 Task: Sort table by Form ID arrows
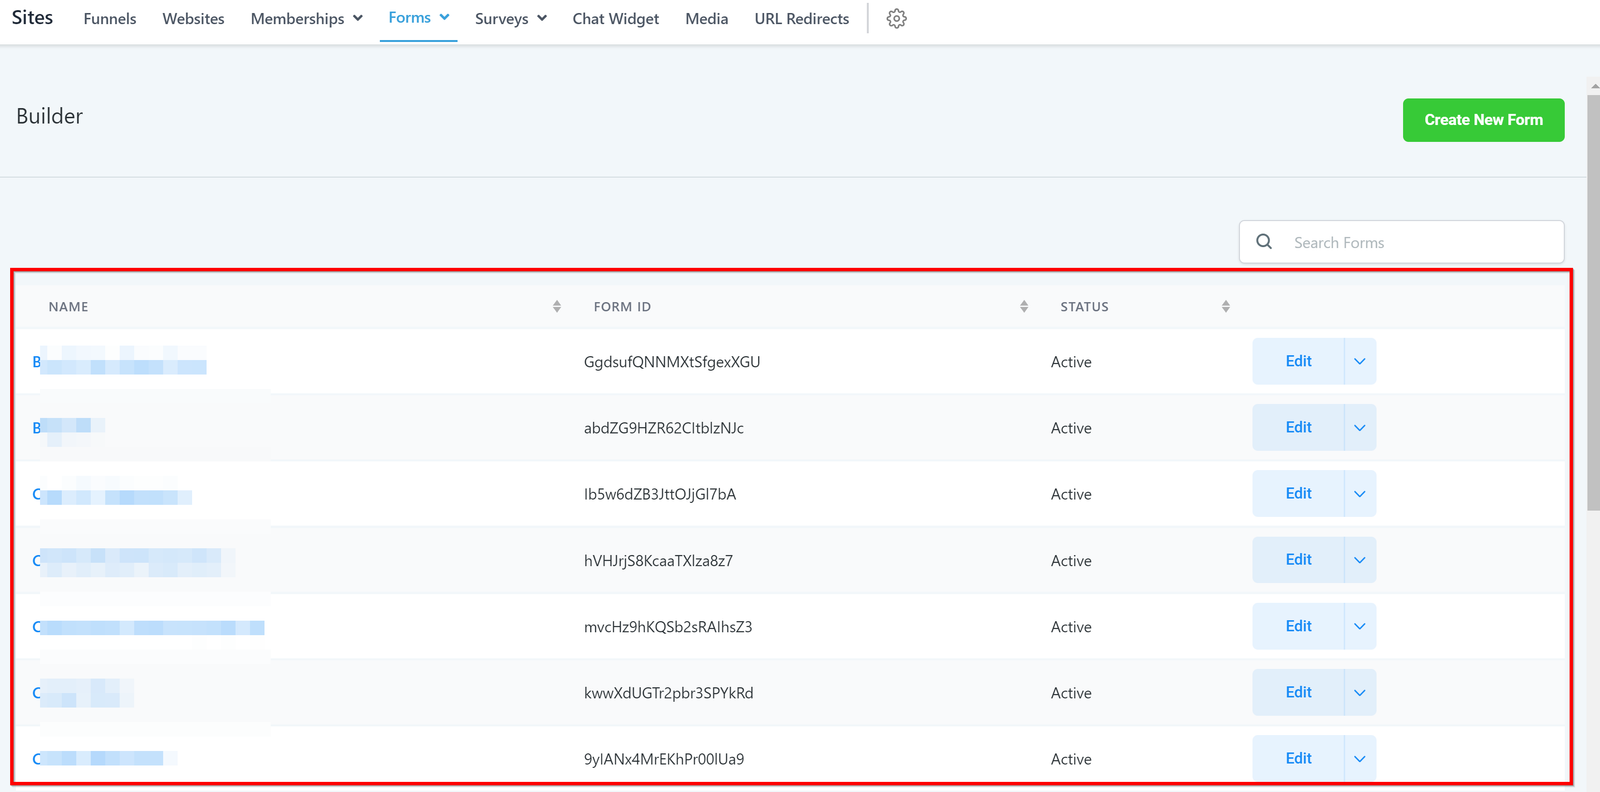pyautogui.click(x=1024, y=307)
